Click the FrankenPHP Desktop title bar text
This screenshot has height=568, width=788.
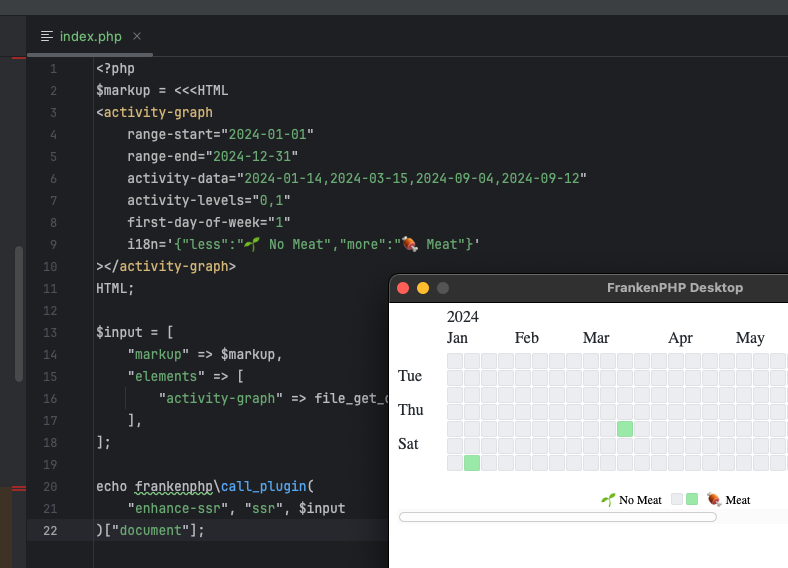pyautogui.click(x=675, y=288)
